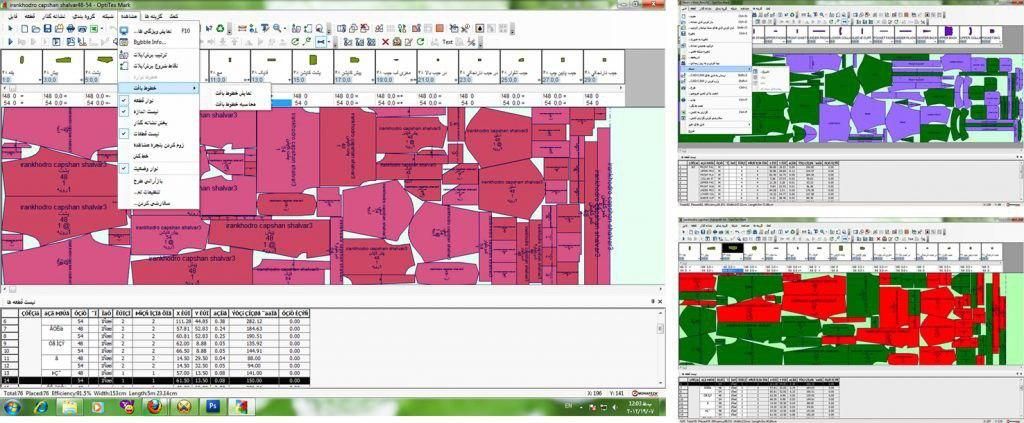
Task: Click the blue play triangle in the second toolbar row
Action: coord(10,41)
